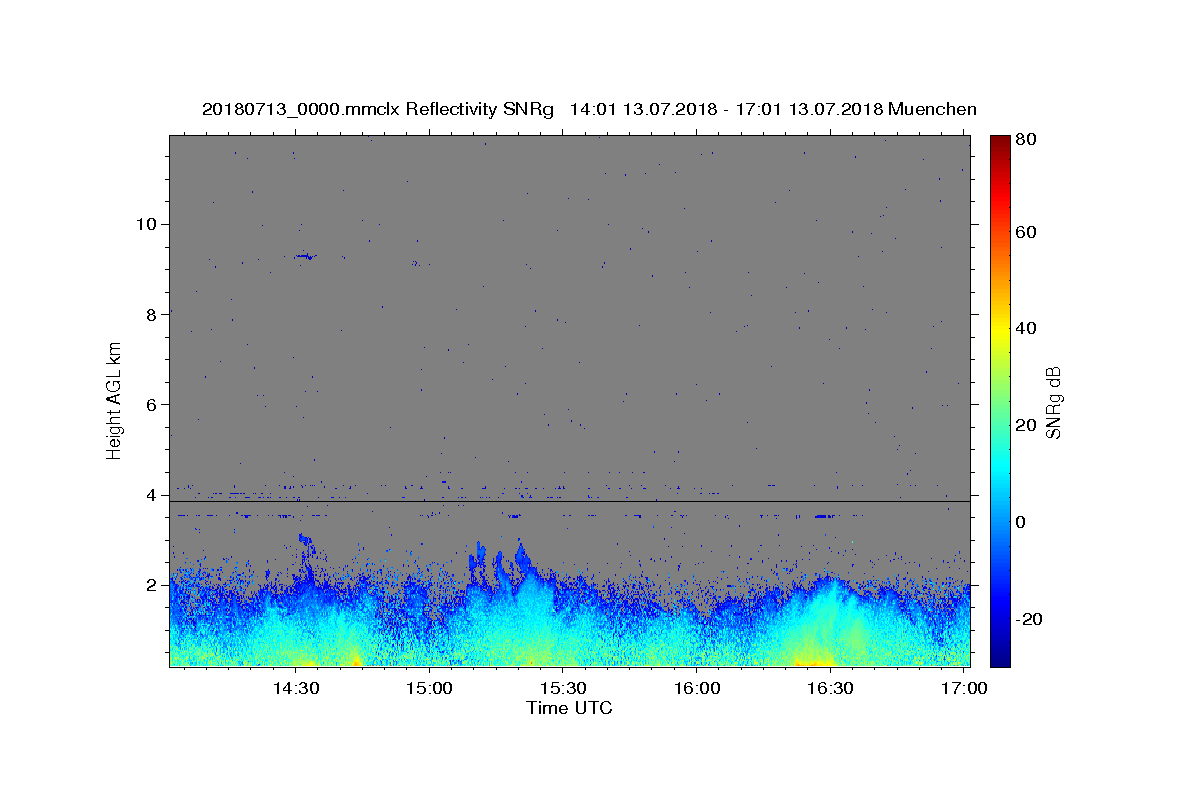Click the colorbar value -20
This screenshot has width=1200, height=800.
pyautogui.click(x=1030, y=618)
